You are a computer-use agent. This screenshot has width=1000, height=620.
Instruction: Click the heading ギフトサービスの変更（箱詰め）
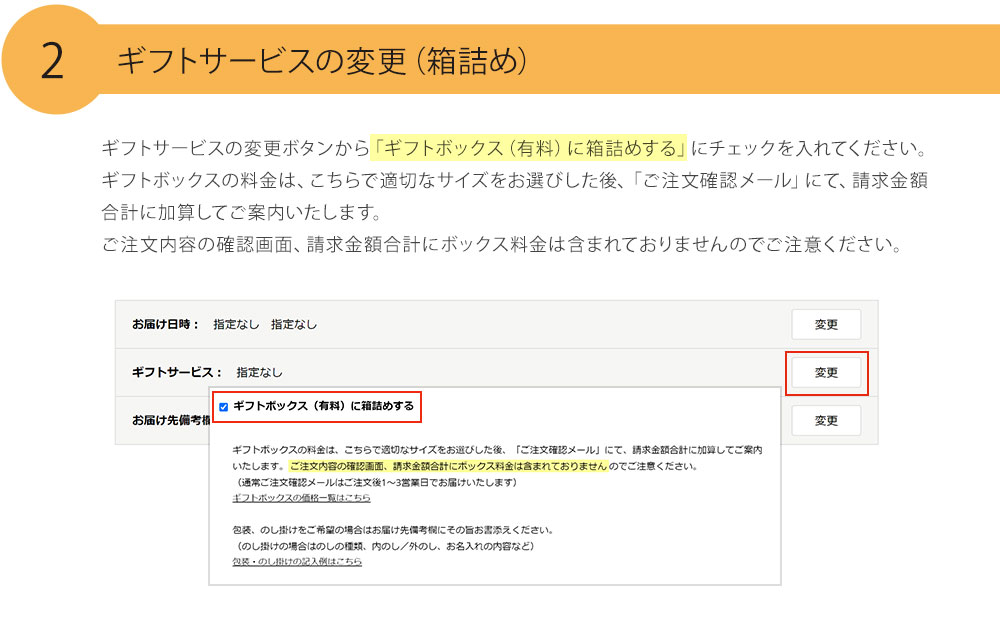click(x=320, y=60)
